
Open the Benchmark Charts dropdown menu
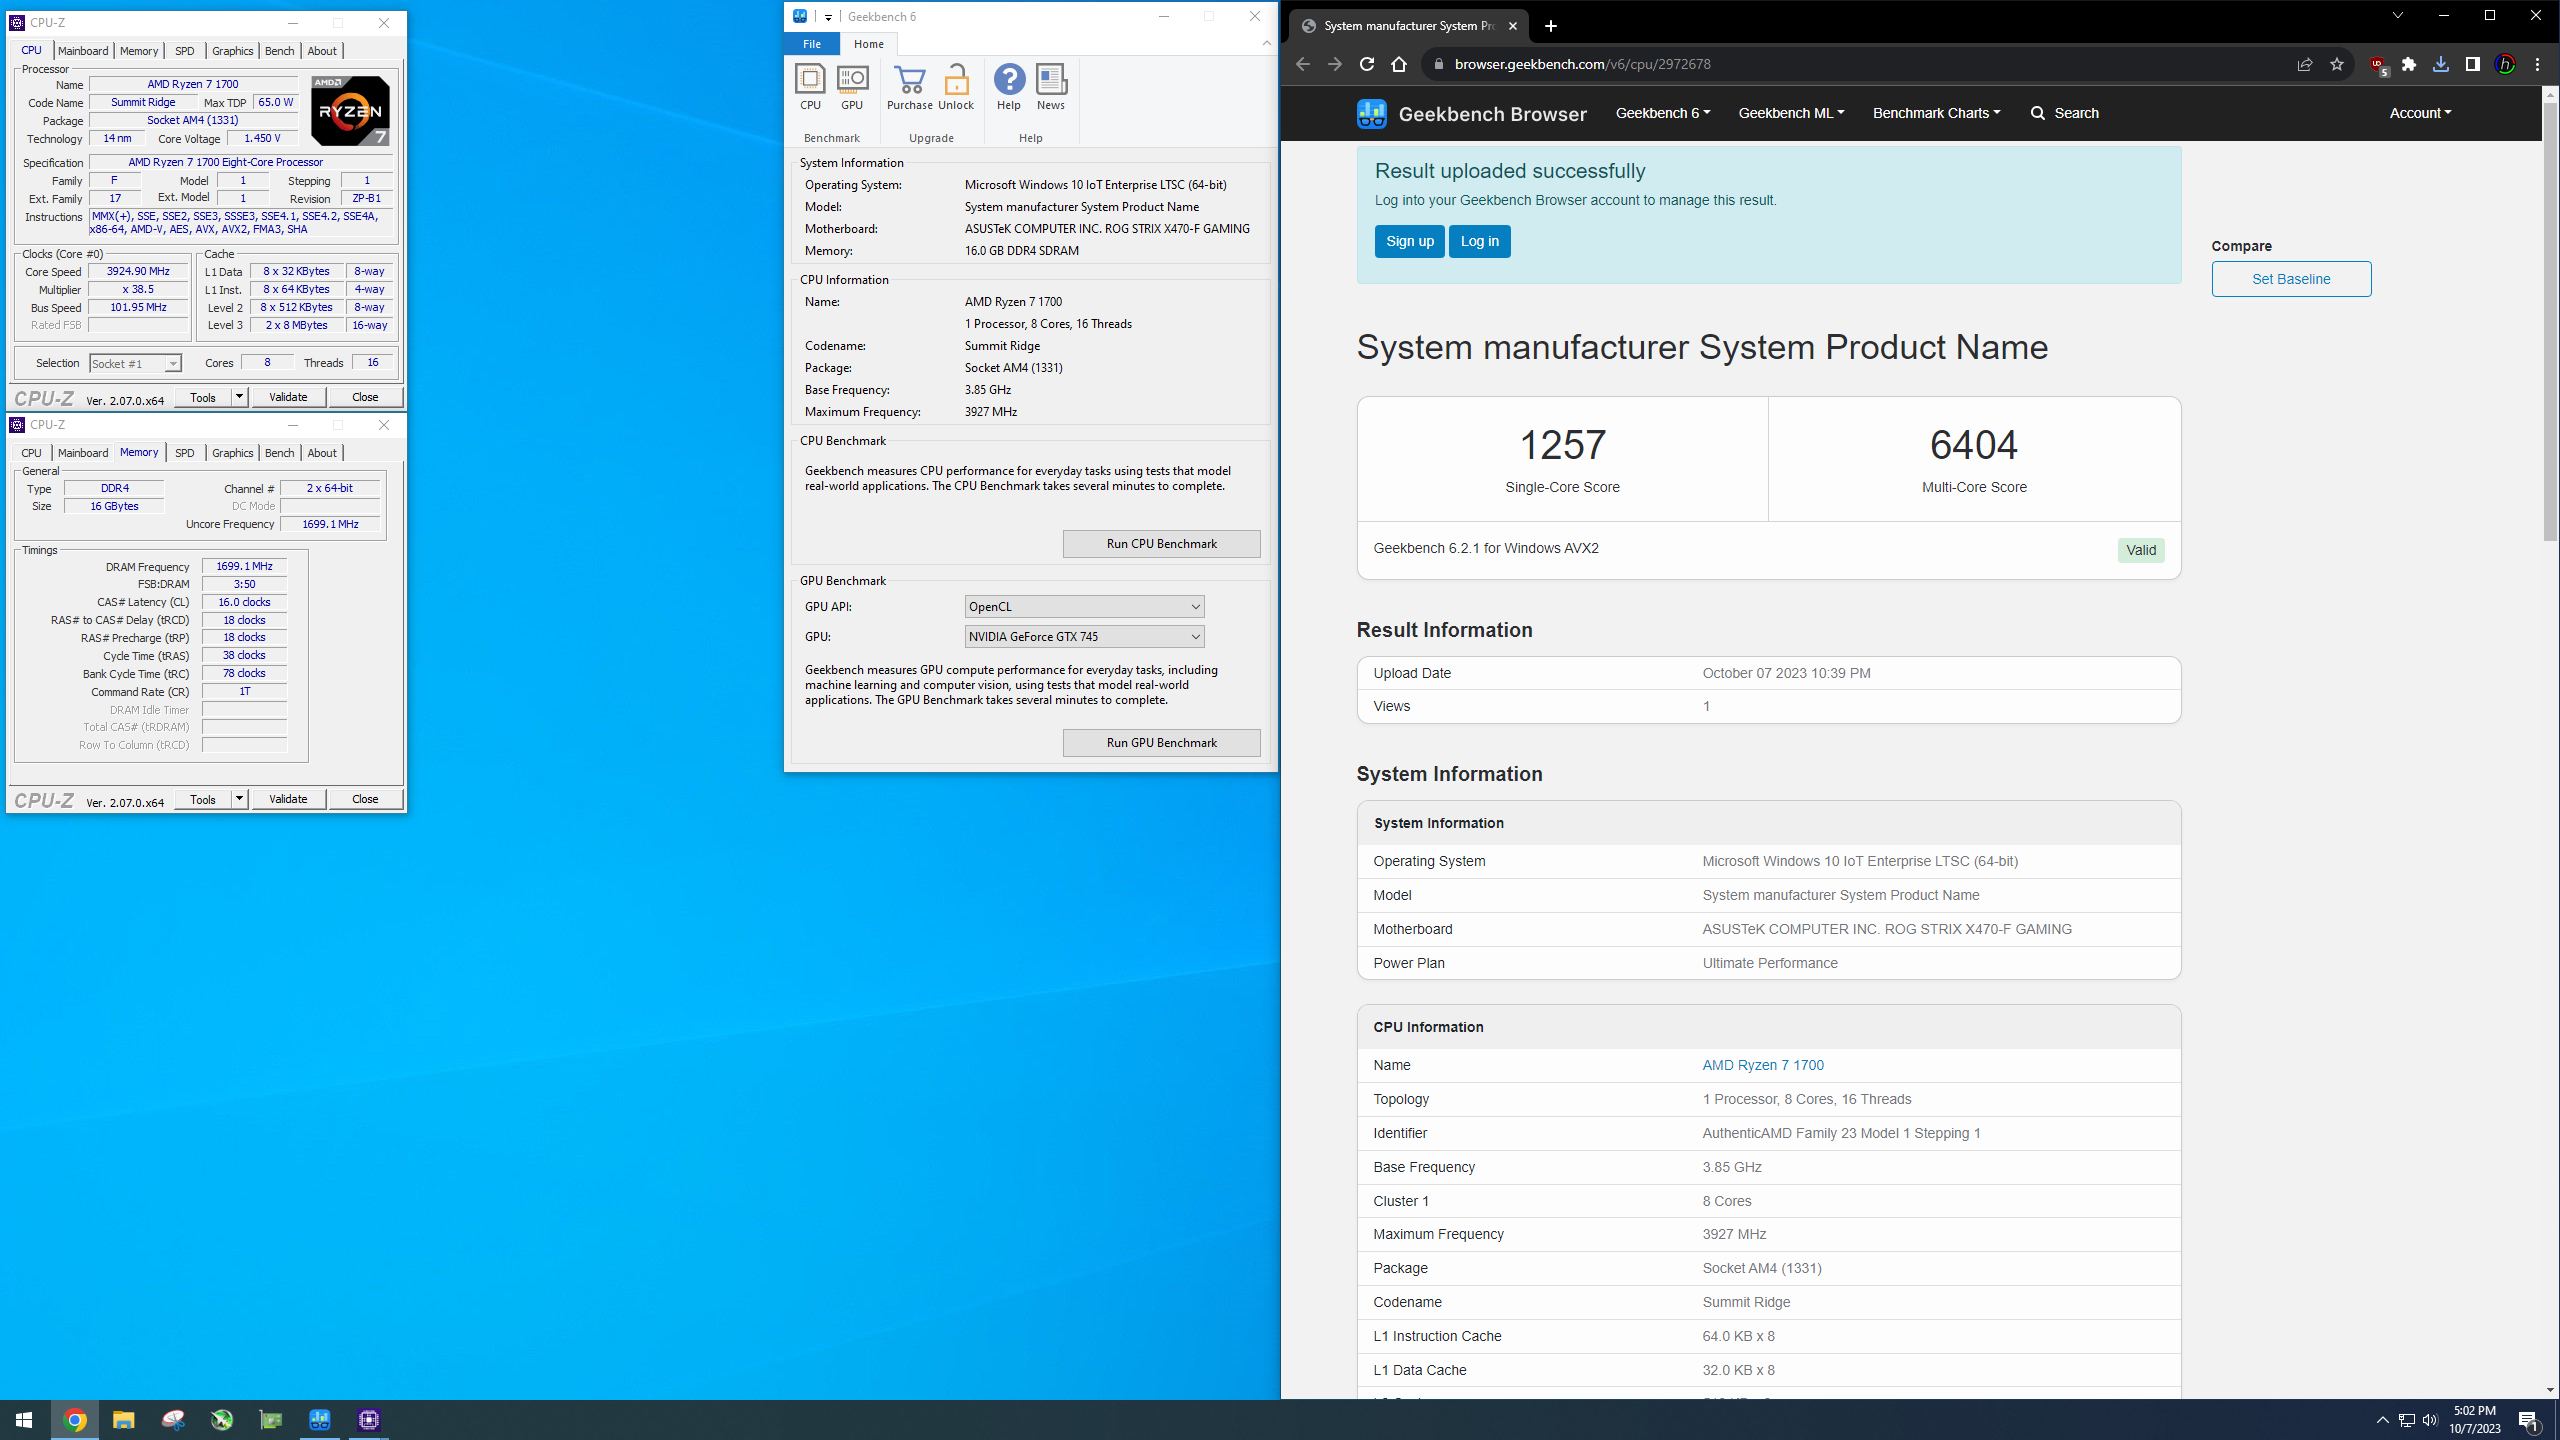[1936, 113]
